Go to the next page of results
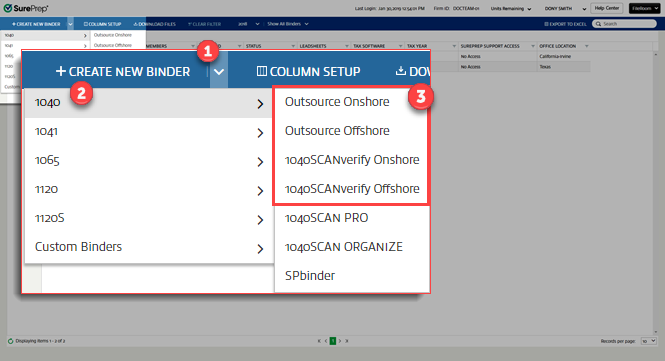This screenshot has height=361, width=665. 340,341
